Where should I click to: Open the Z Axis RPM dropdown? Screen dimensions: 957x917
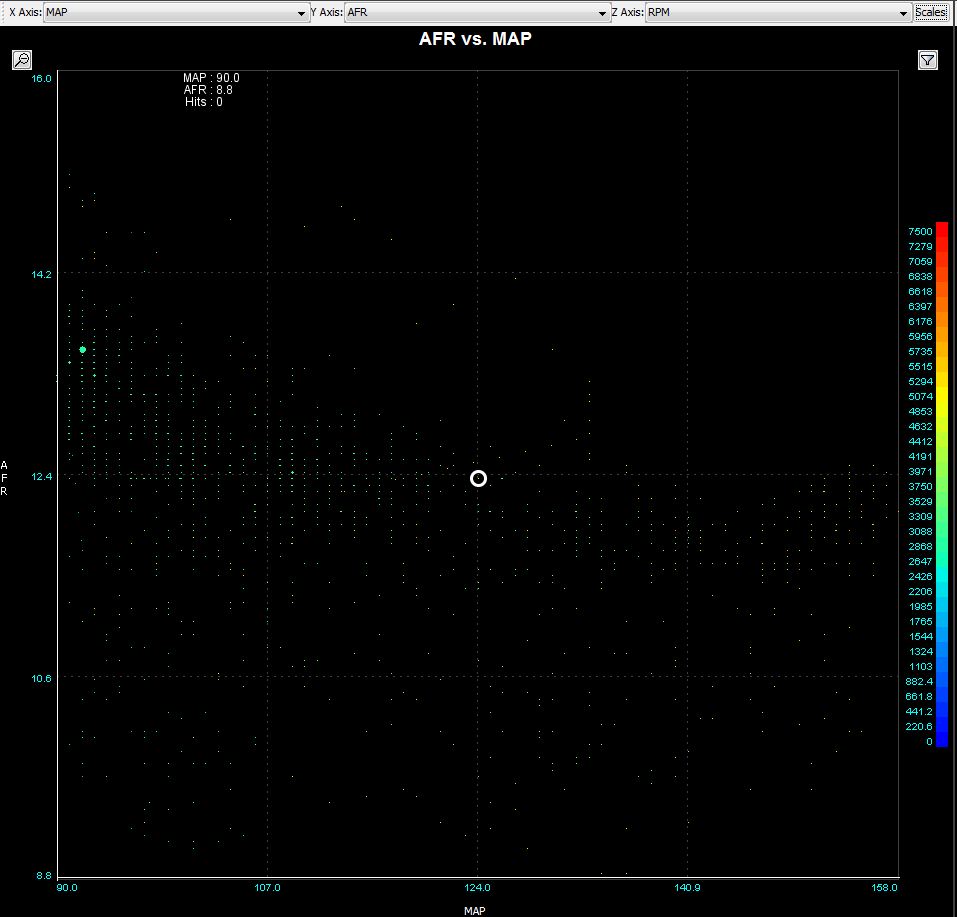pyautogui.click(x=776, y=13)
